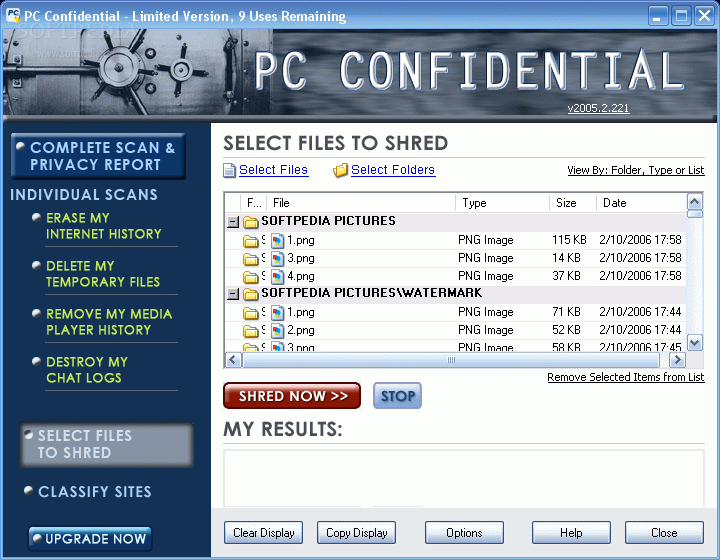Click the Select Folders link
The height and width of the screenshot is (560, 720).
[x=393, y=170]
